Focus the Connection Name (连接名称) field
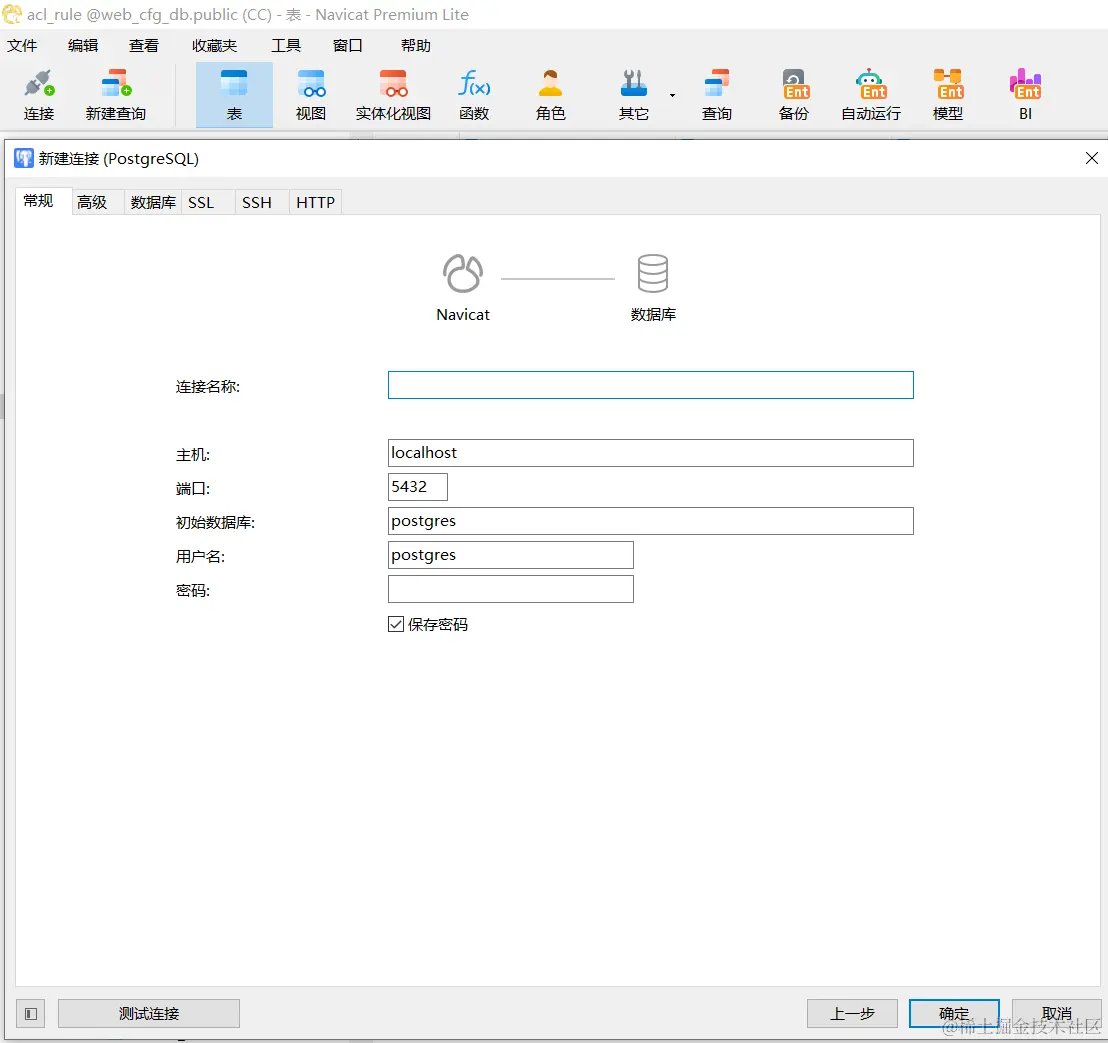 651,385
